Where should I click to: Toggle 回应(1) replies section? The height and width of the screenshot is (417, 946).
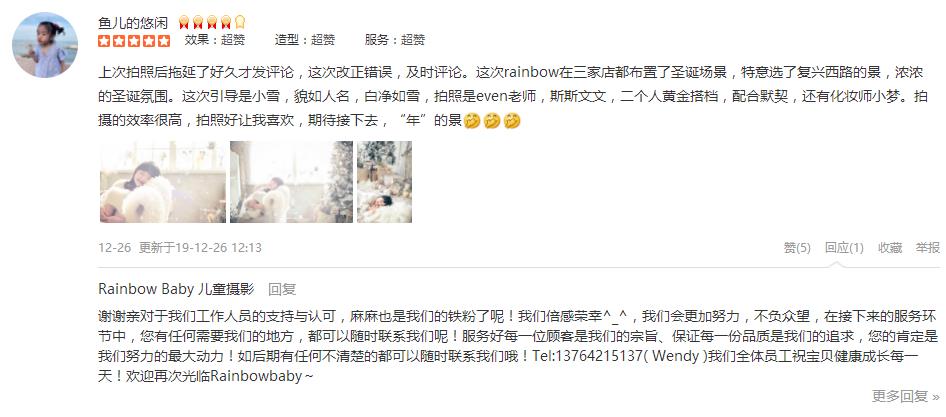[844, 247]
